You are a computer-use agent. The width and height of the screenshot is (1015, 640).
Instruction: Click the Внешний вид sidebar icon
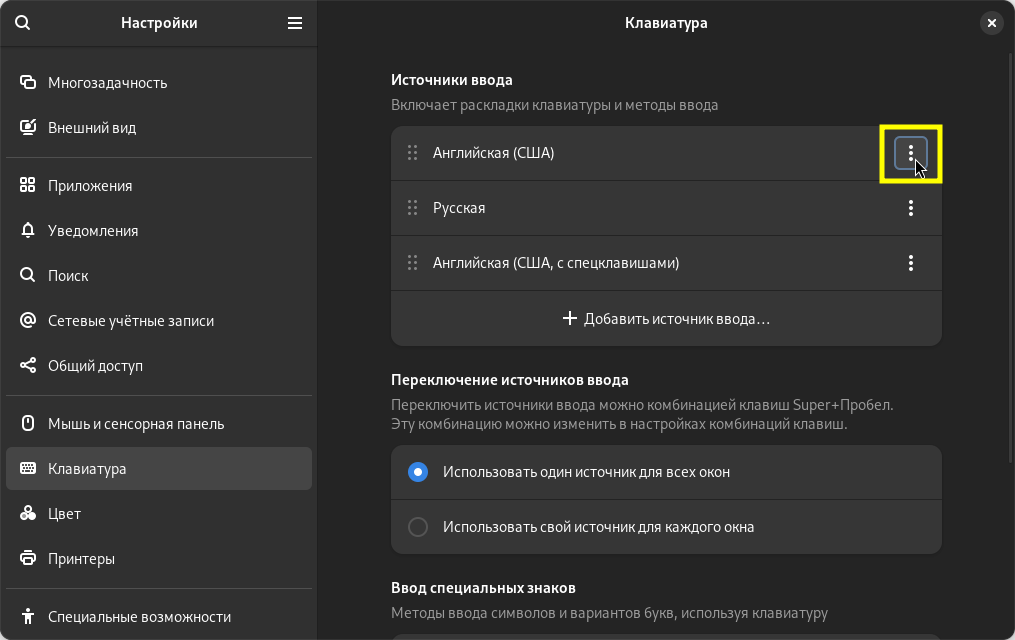(28, 128)
